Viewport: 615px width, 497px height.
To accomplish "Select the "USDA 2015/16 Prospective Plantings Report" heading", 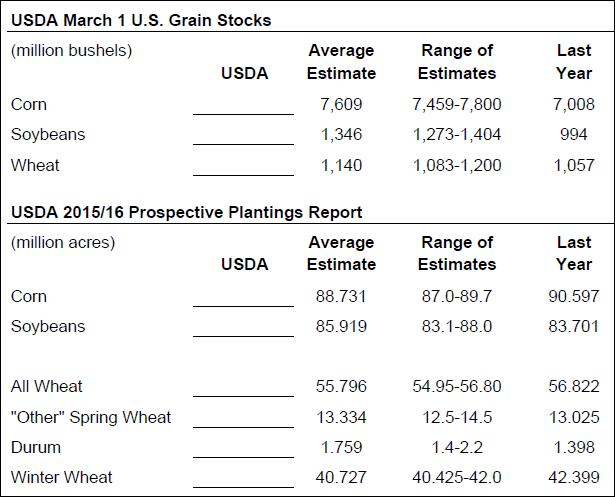I will tap(186, 212).
